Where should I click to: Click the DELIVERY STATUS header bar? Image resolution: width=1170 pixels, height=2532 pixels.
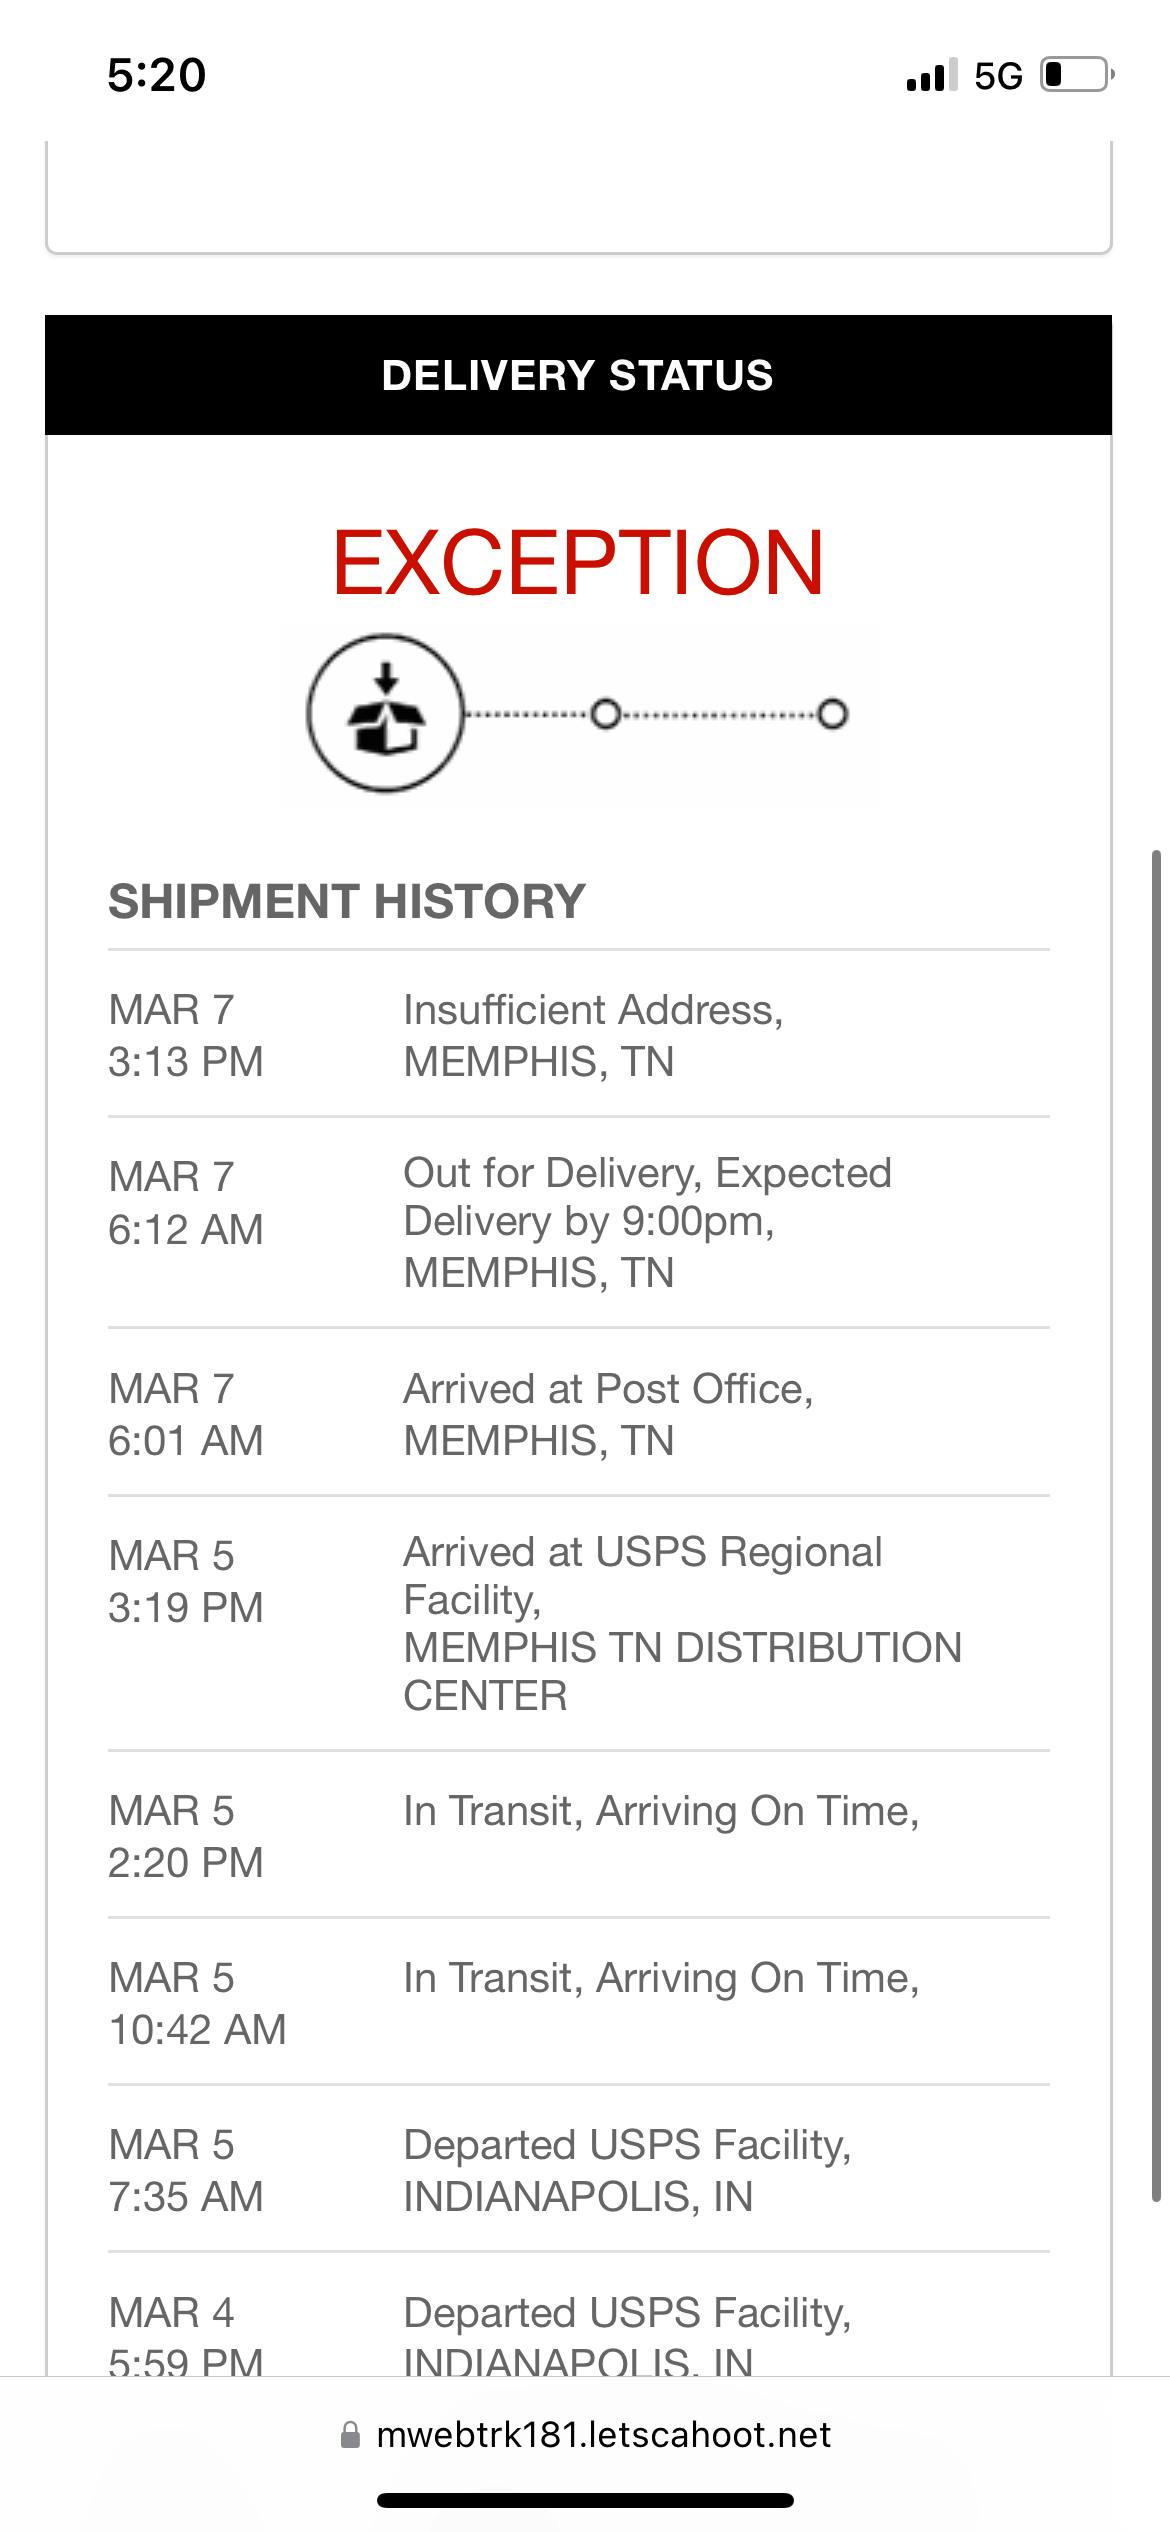click(x=578, y=375)
